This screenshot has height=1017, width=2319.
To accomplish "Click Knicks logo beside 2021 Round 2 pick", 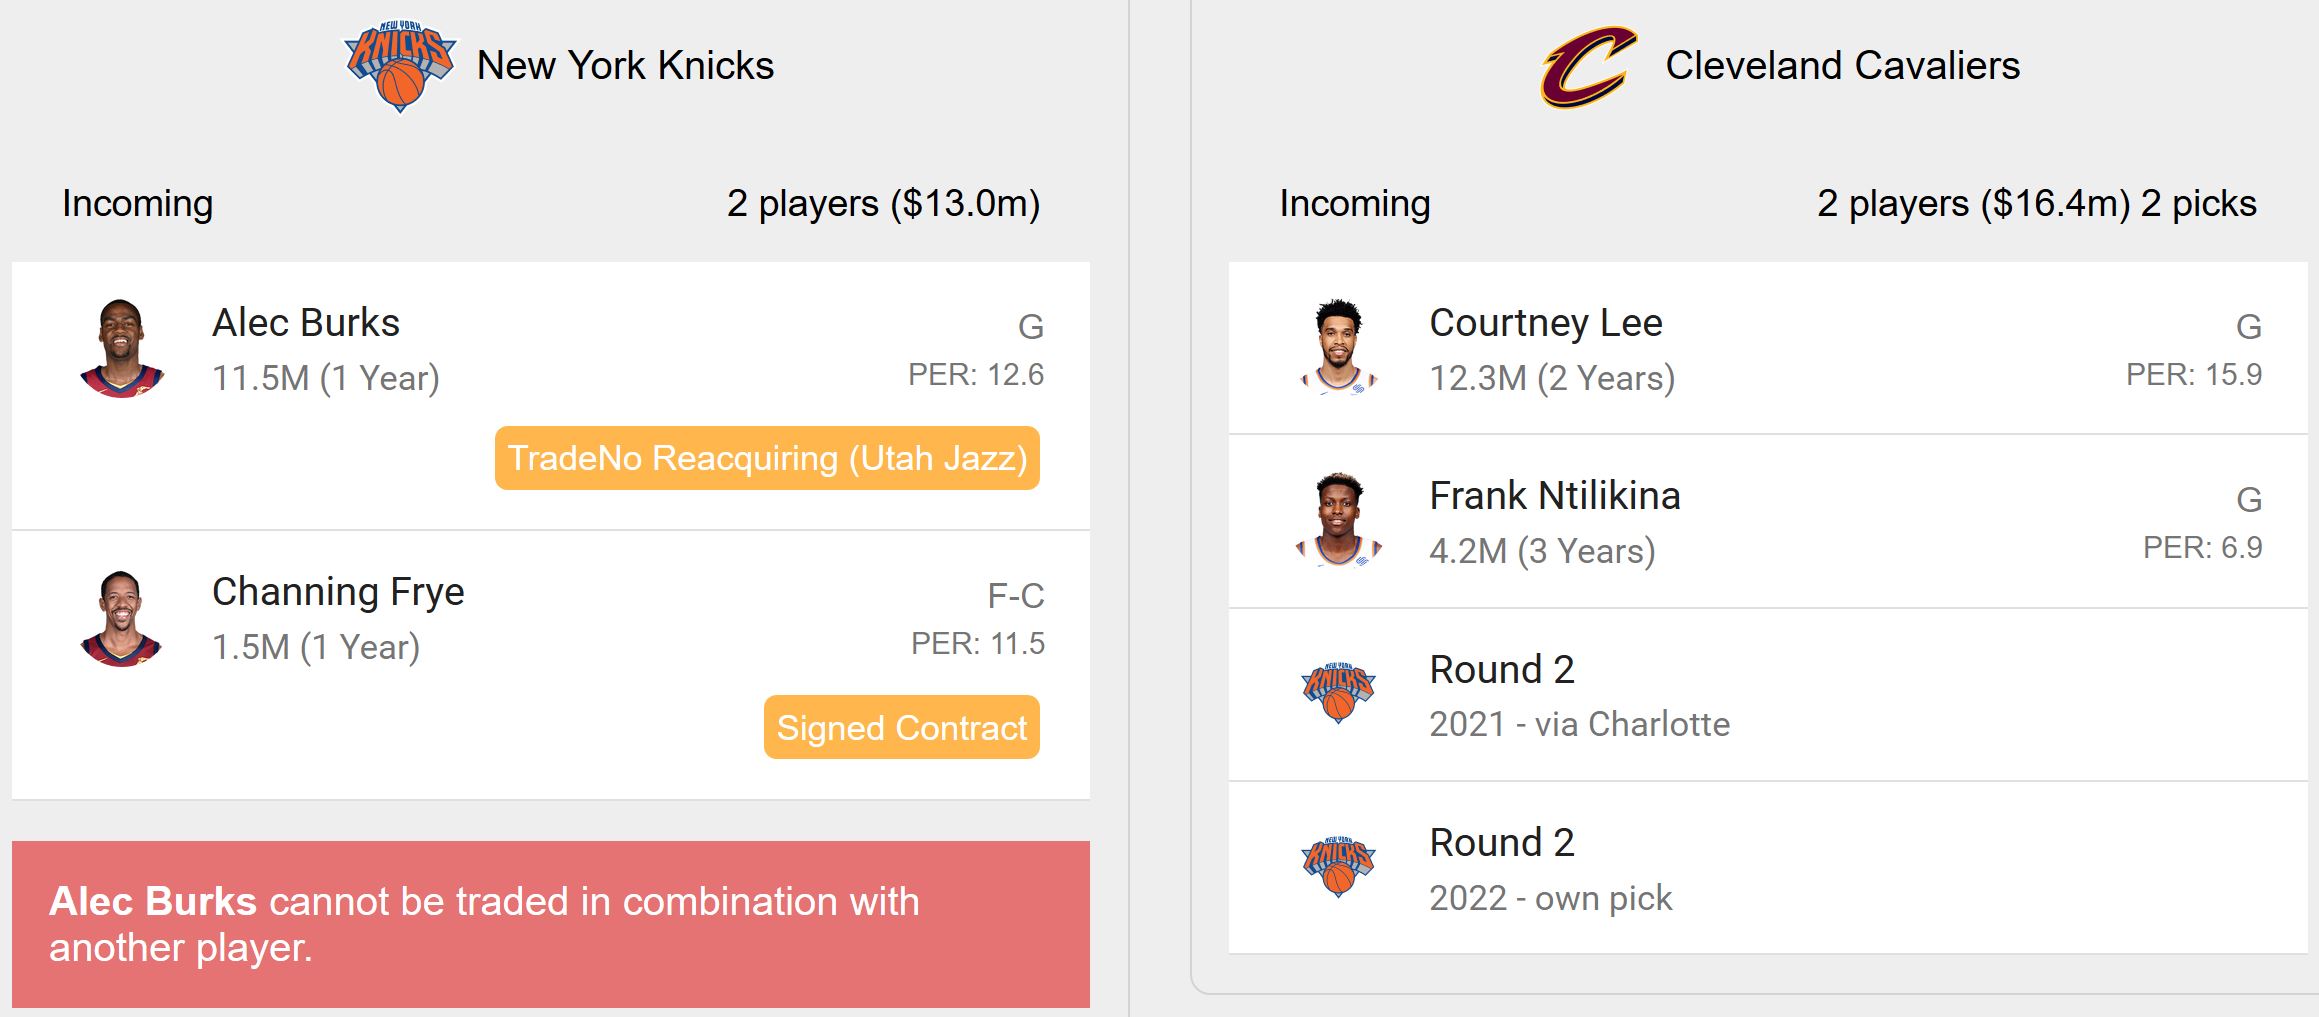I will [1338, 692].
